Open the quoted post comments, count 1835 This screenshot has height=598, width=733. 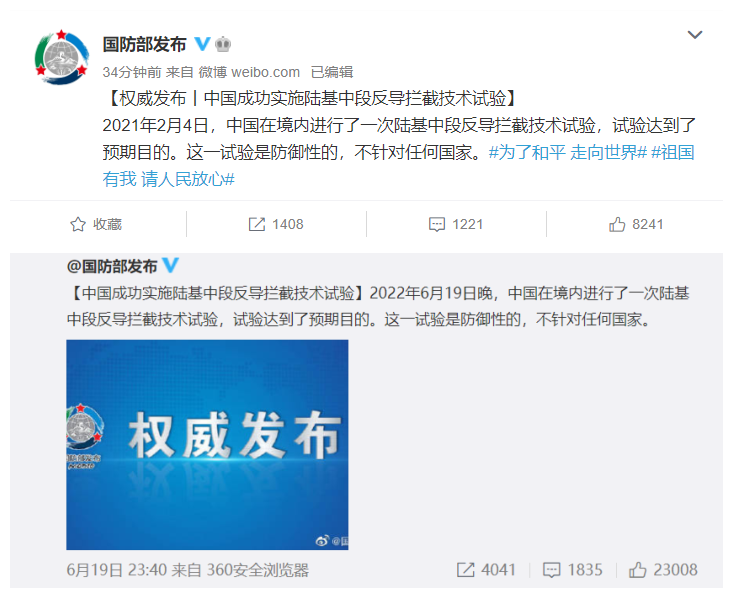pyautogui.click(x=572, y=570)
